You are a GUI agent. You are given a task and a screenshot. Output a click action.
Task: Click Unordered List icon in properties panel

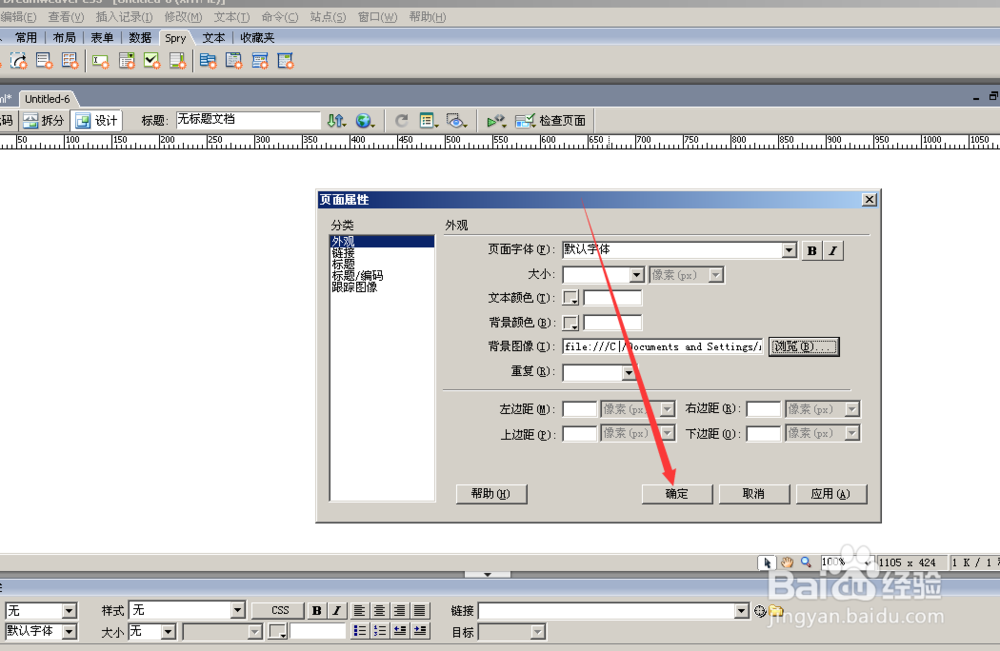point(360,631)
